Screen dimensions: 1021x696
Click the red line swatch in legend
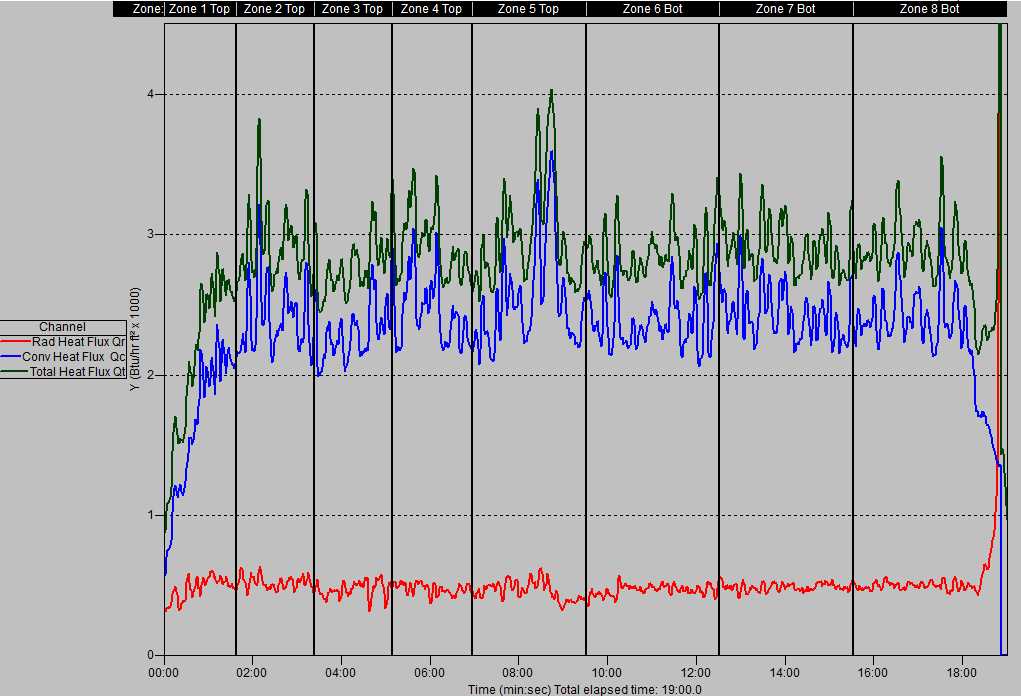click(15, 341)
